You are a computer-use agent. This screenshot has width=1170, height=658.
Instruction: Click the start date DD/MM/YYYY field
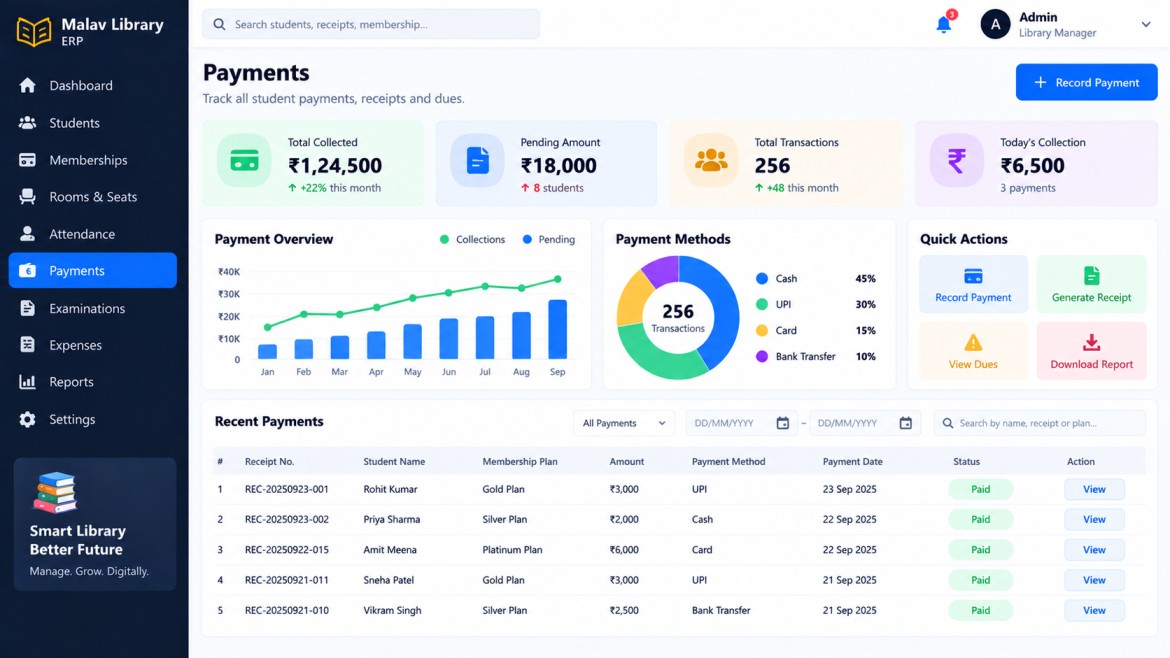(741, 423)
